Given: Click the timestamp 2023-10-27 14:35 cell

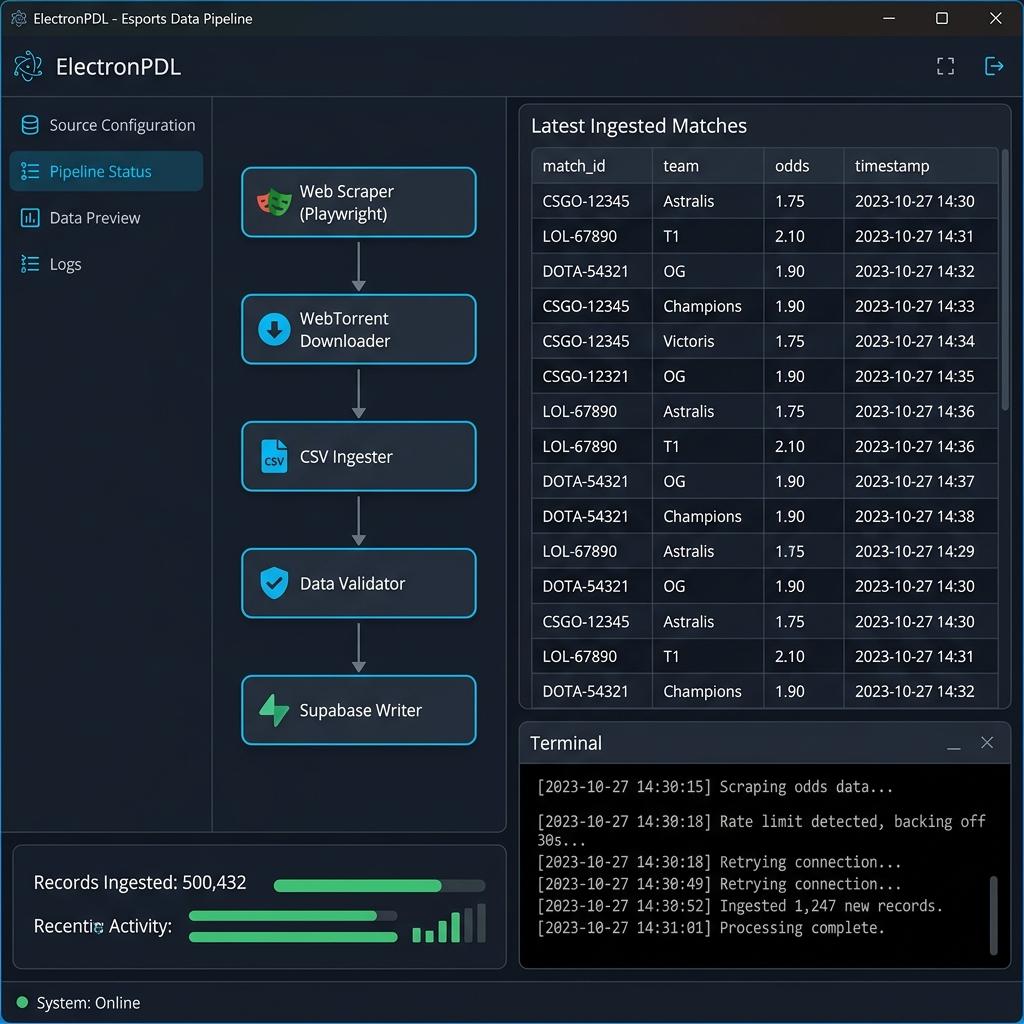Looking at the screenshot, I should [921, 376].
